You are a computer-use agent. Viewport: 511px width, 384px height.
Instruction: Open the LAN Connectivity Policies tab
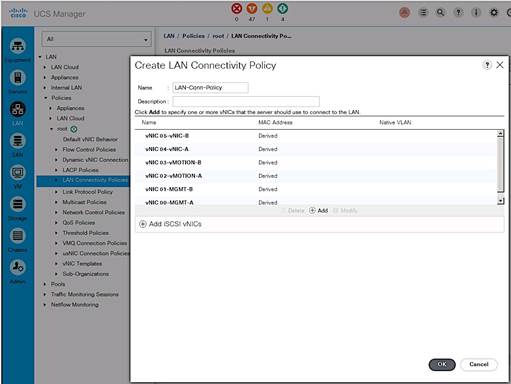coord(200,51)
